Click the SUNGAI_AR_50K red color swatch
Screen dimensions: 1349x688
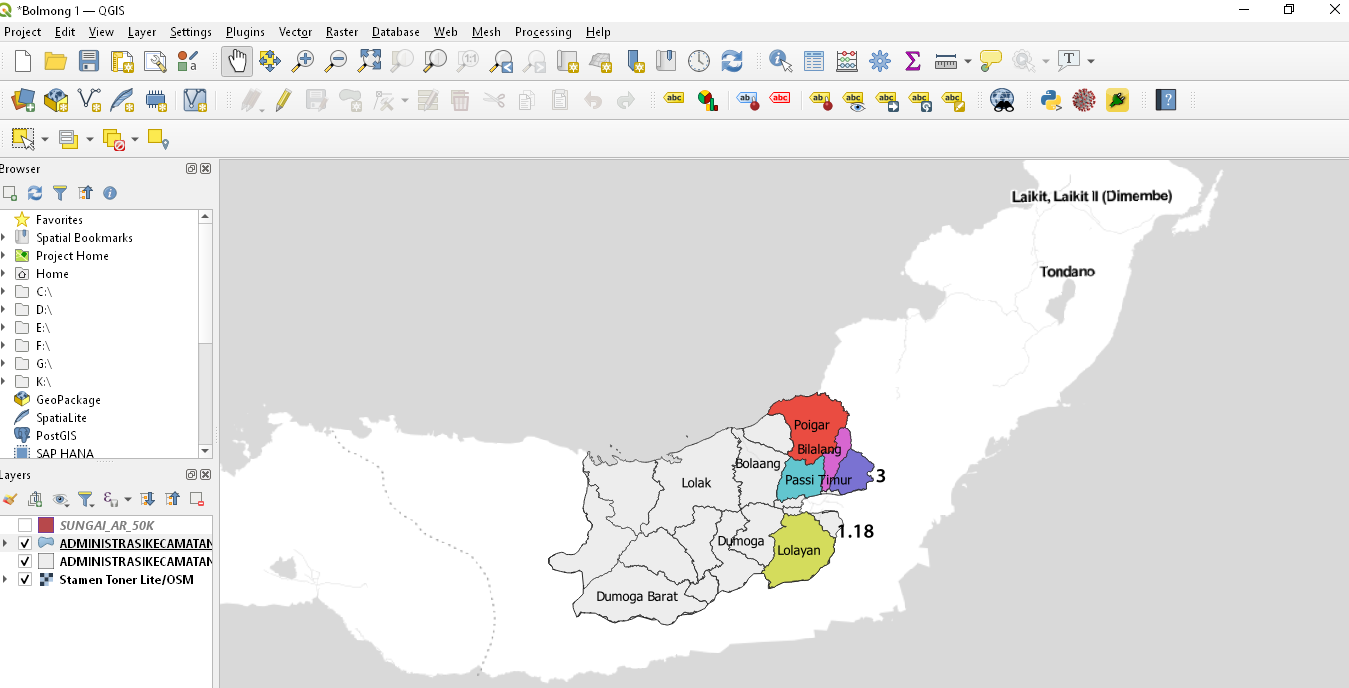click(46, 525)
